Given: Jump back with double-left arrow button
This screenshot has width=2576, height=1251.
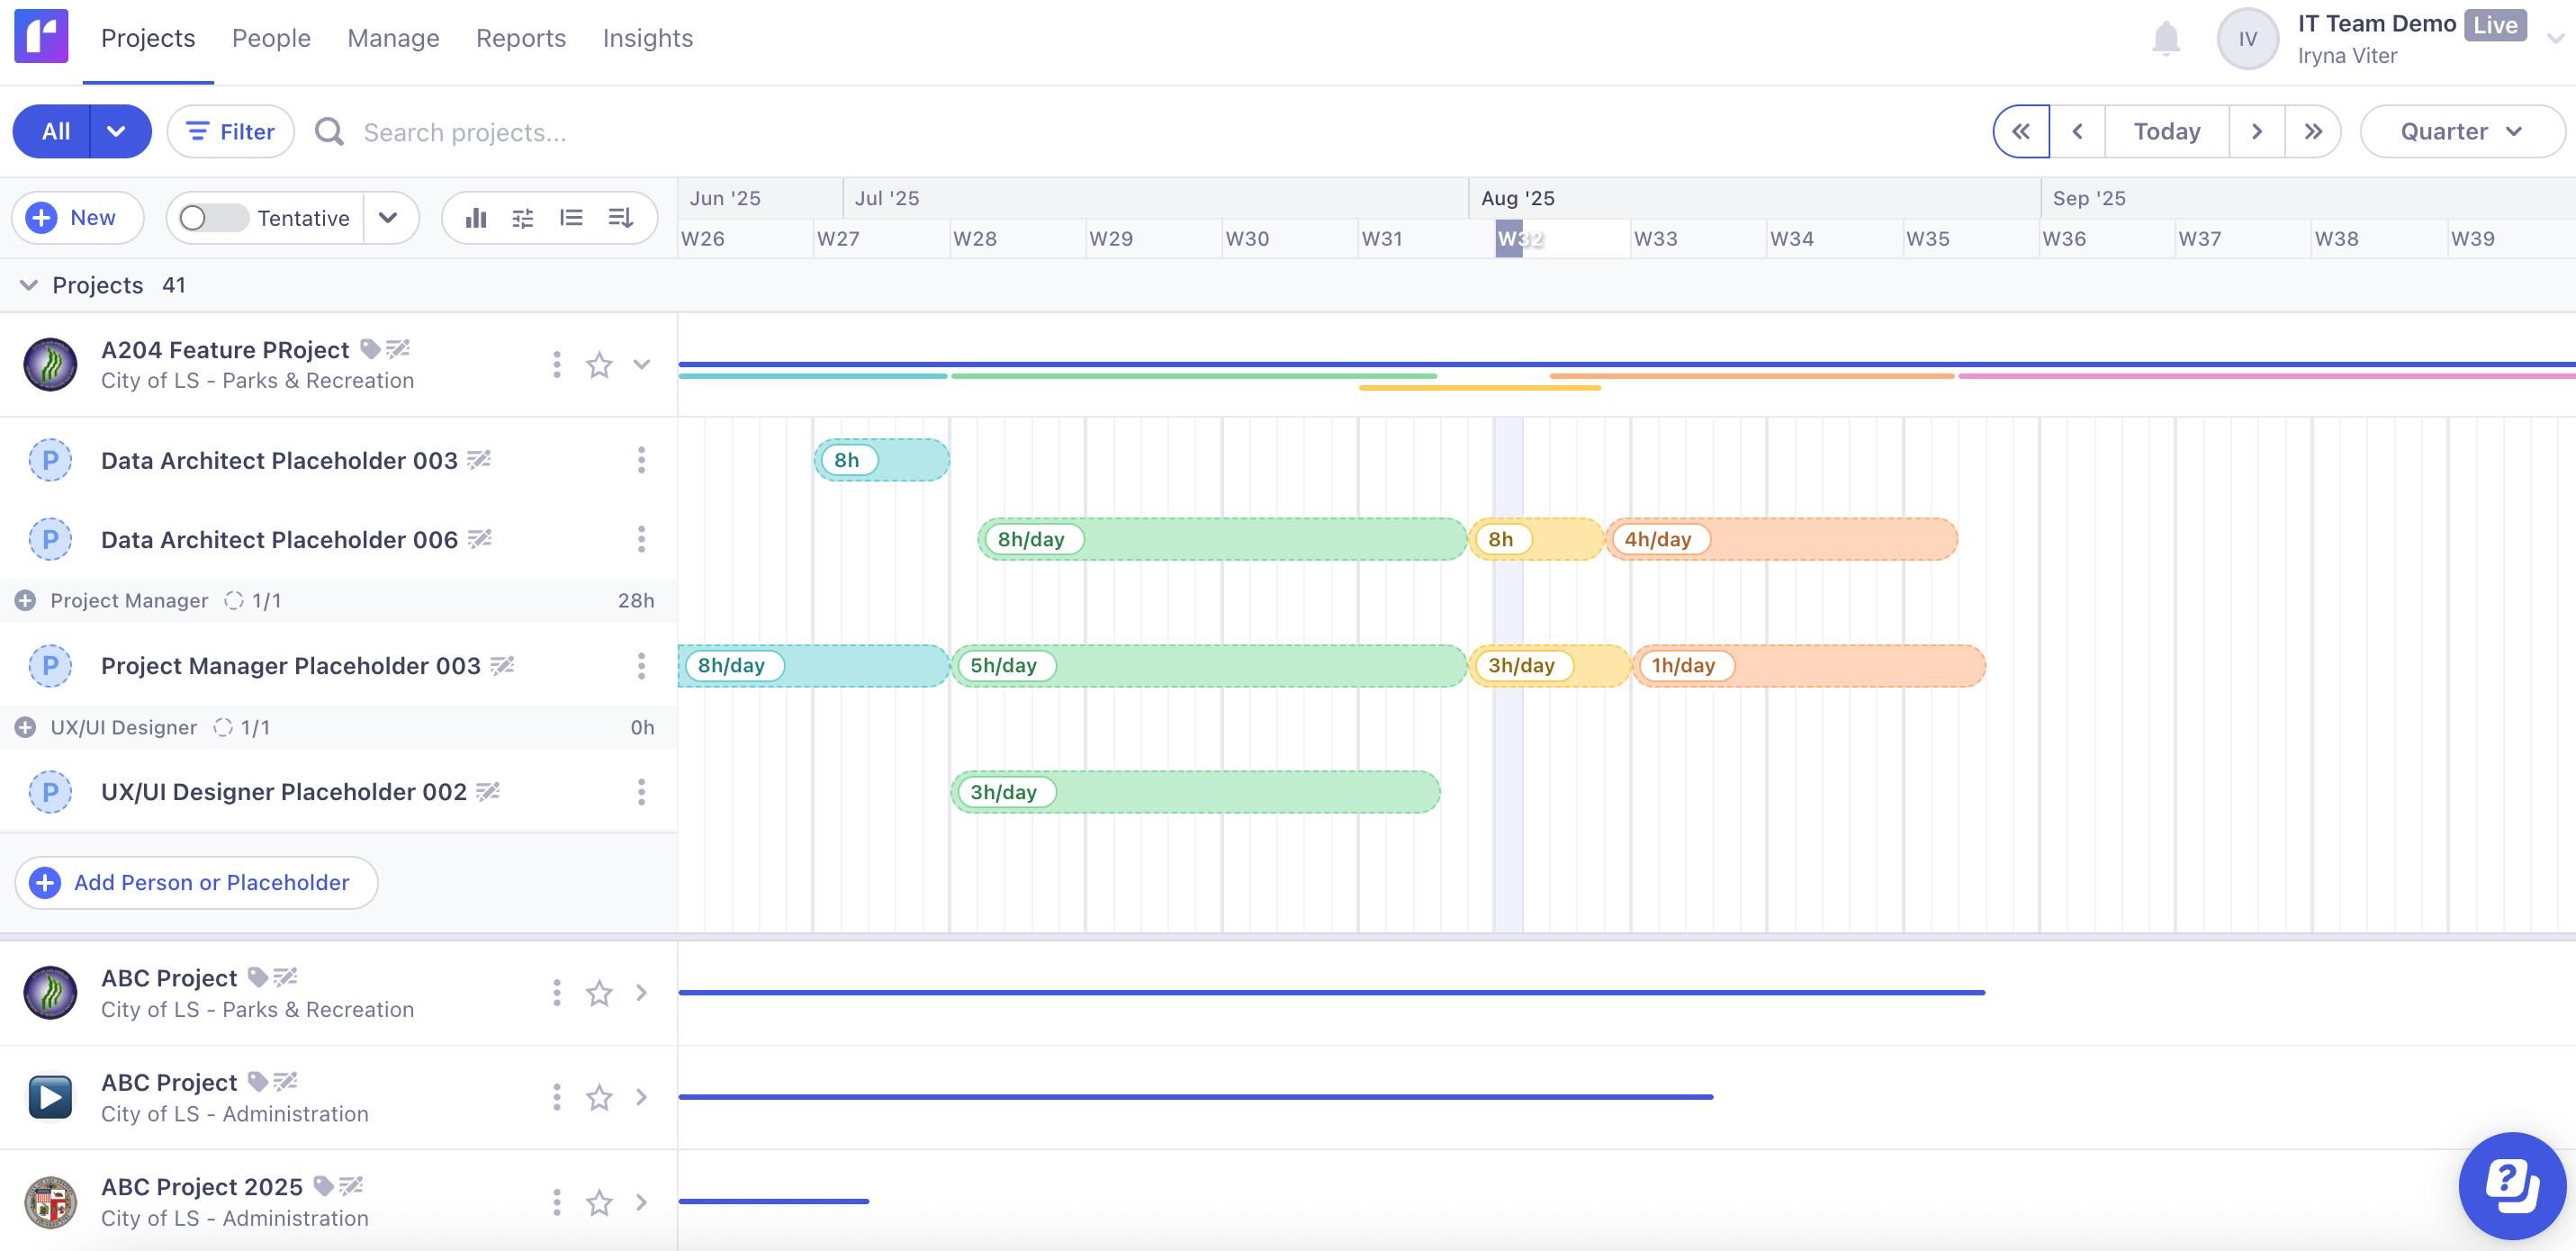Looking at the screenshot, I should coord(2020,132).
